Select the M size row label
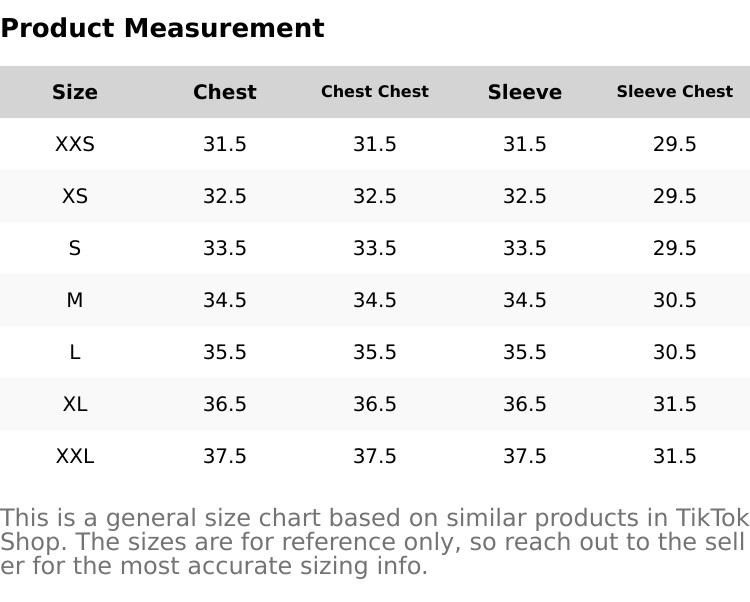 click(75, 301)
